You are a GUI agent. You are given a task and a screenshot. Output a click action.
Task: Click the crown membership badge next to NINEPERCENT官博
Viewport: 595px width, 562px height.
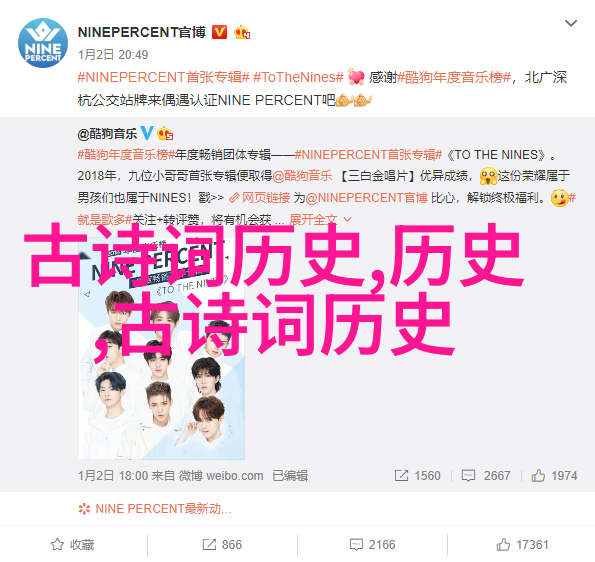pyautogui.click(x=242, y=33)
